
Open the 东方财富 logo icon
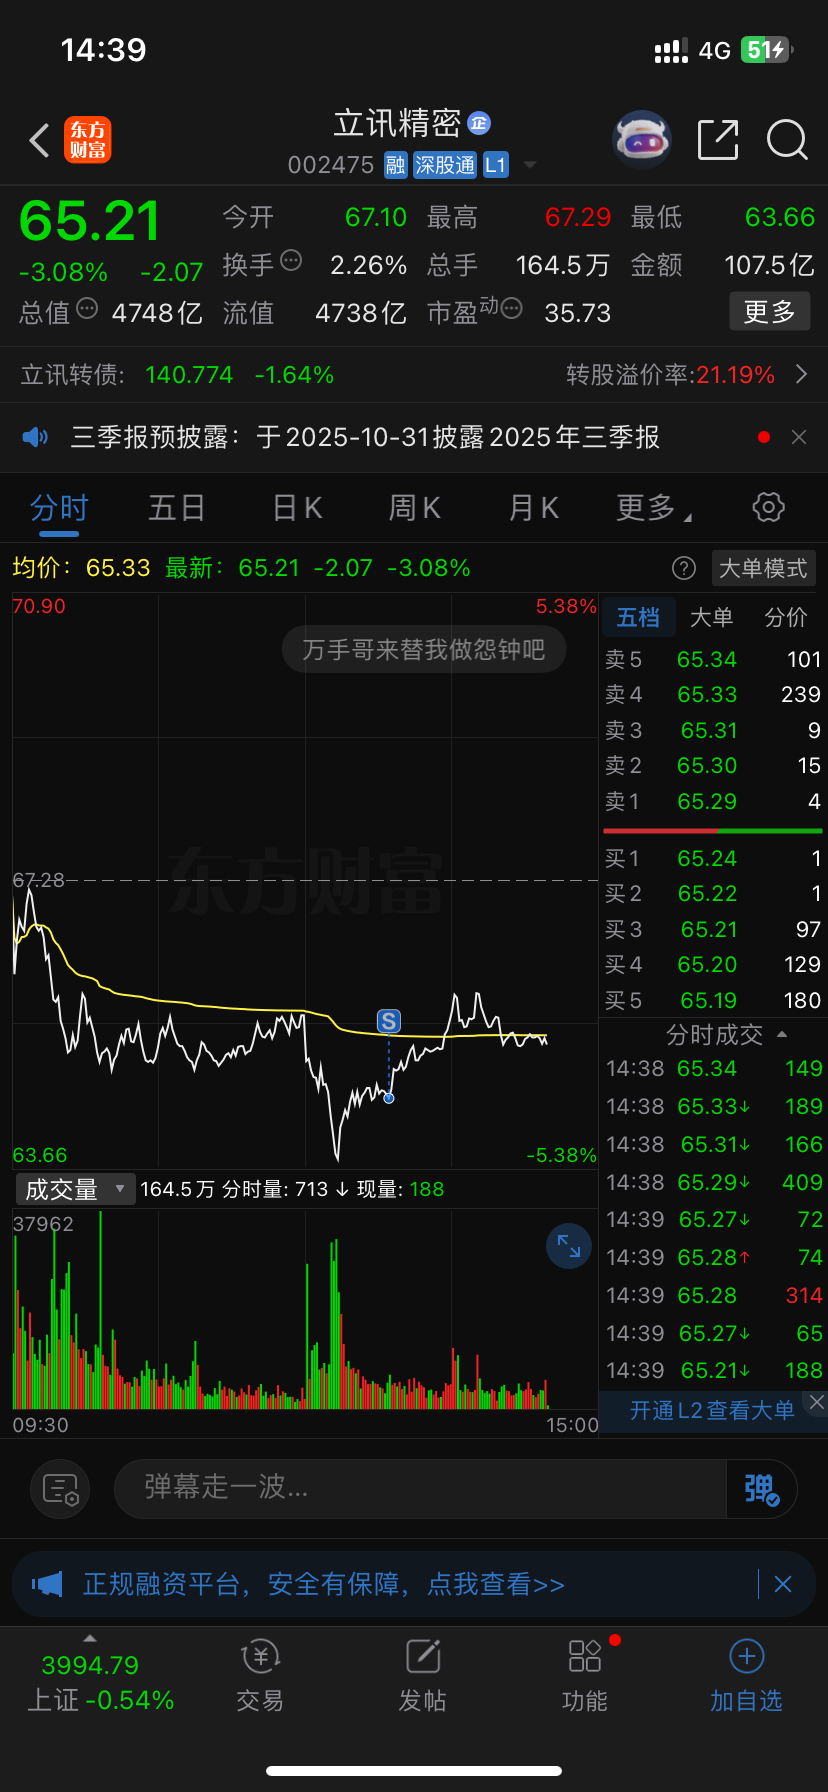[x=88, y=140]
